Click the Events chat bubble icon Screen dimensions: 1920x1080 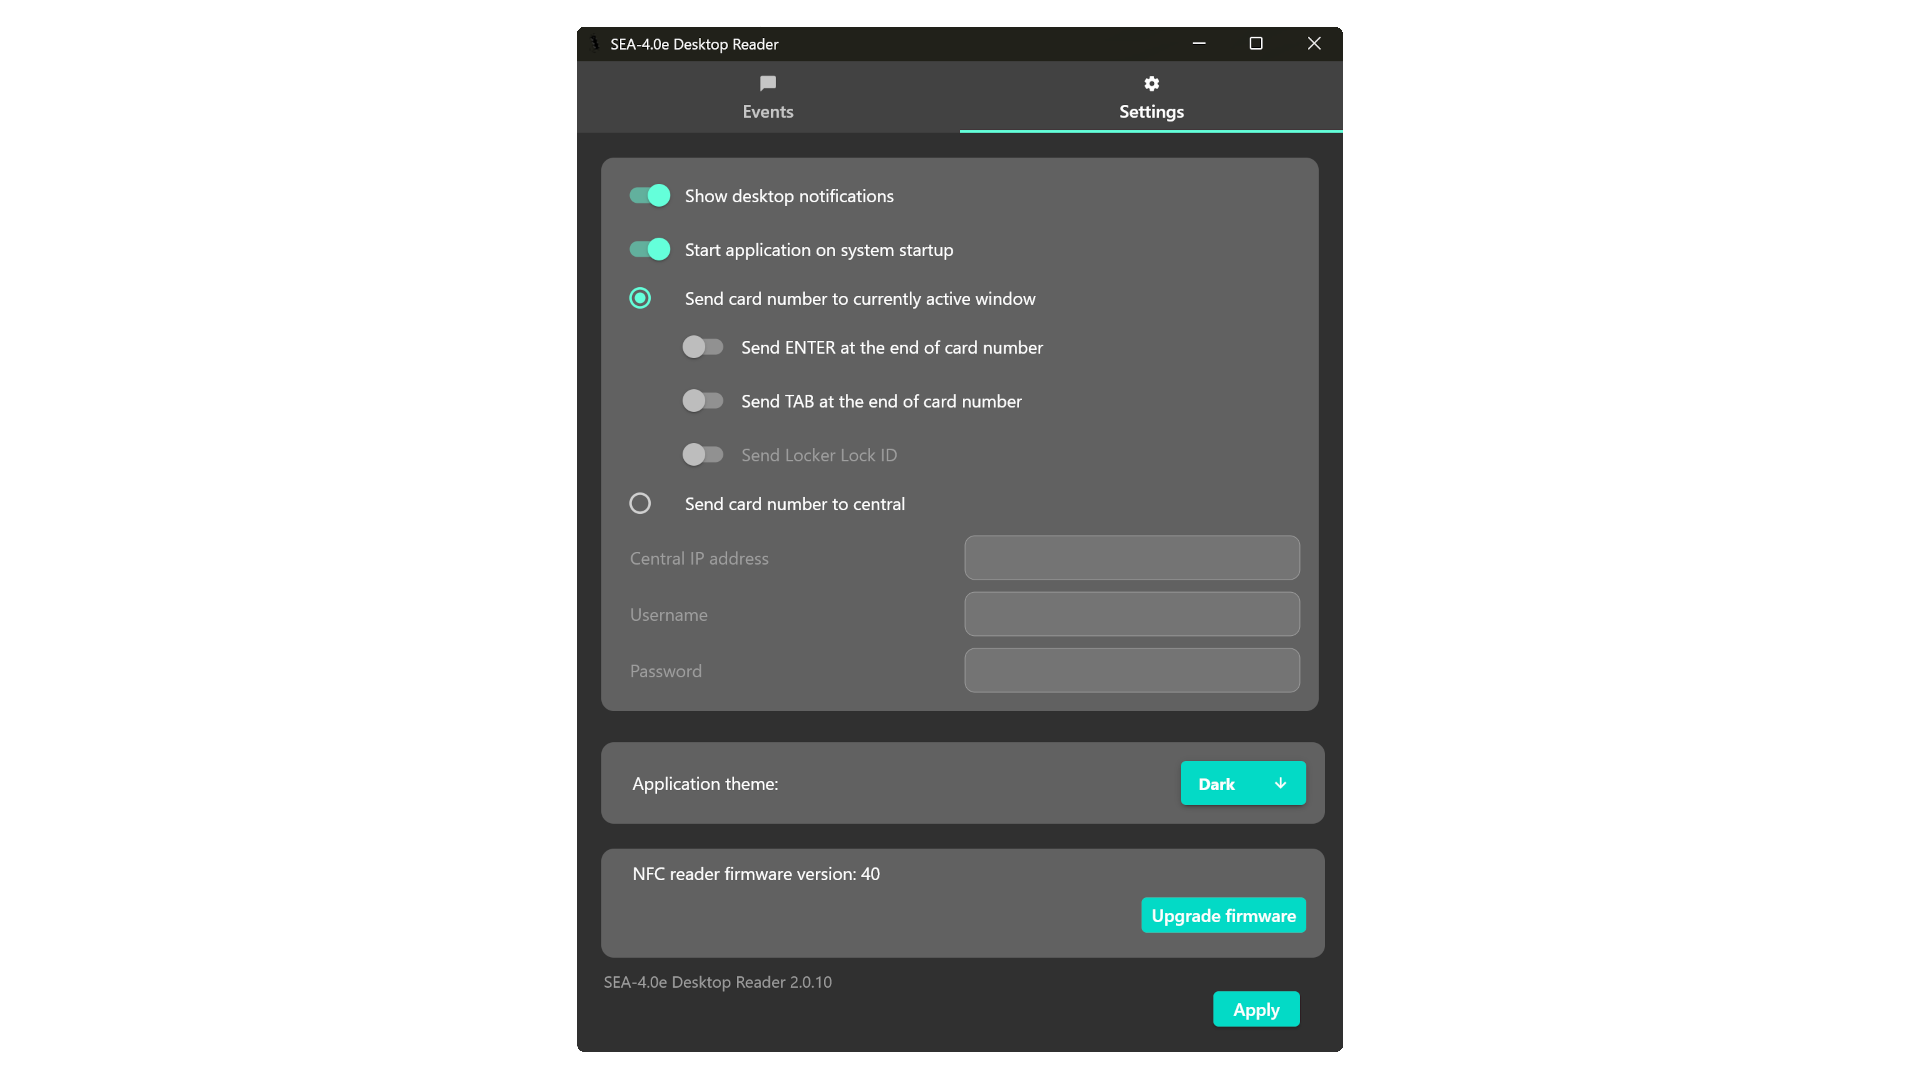[x=768, y=83]
